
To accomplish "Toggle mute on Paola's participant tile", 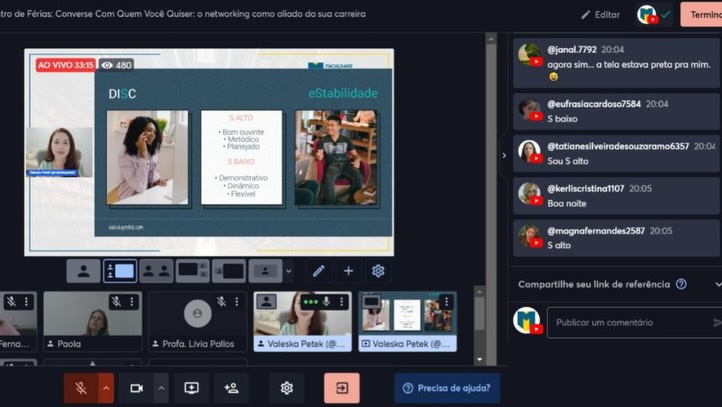I will (x=116, y=302).
